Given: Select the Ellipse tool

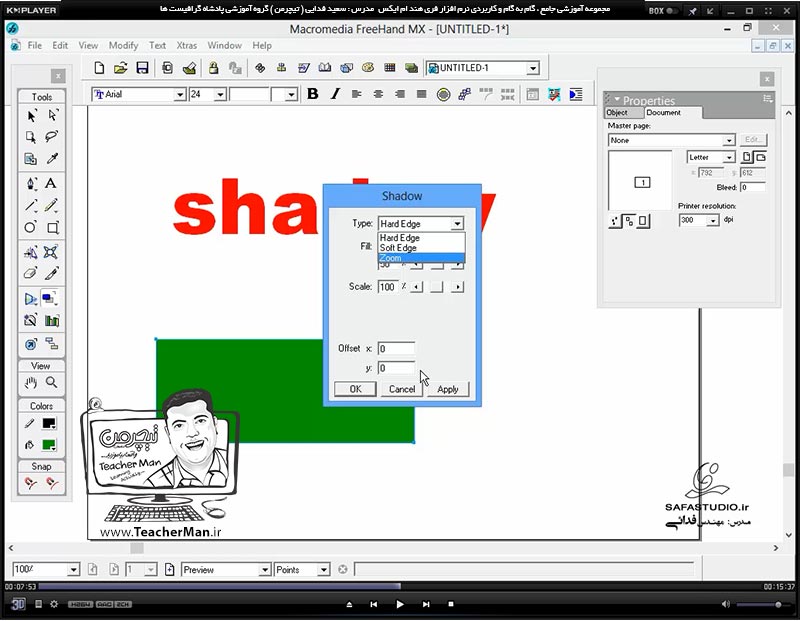Looking at the screenshot, I should (31, 228).
